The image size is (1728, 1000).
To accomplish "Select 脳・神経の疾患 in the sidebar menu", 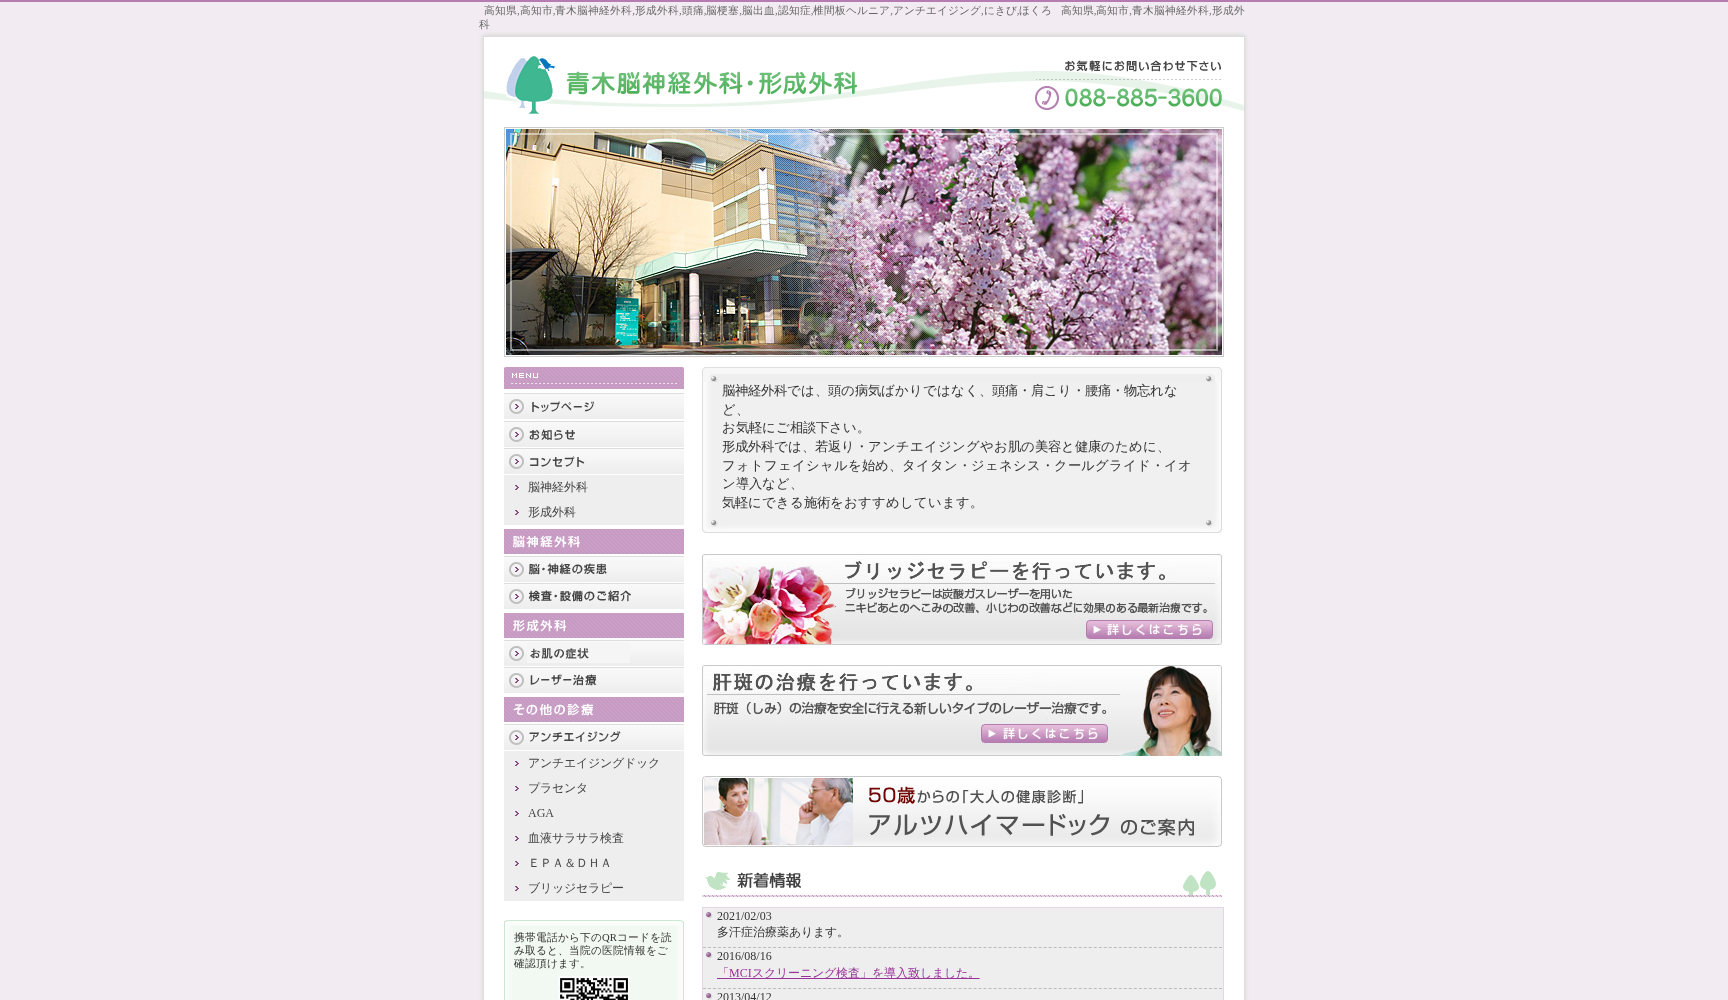I will coord(568,569).
